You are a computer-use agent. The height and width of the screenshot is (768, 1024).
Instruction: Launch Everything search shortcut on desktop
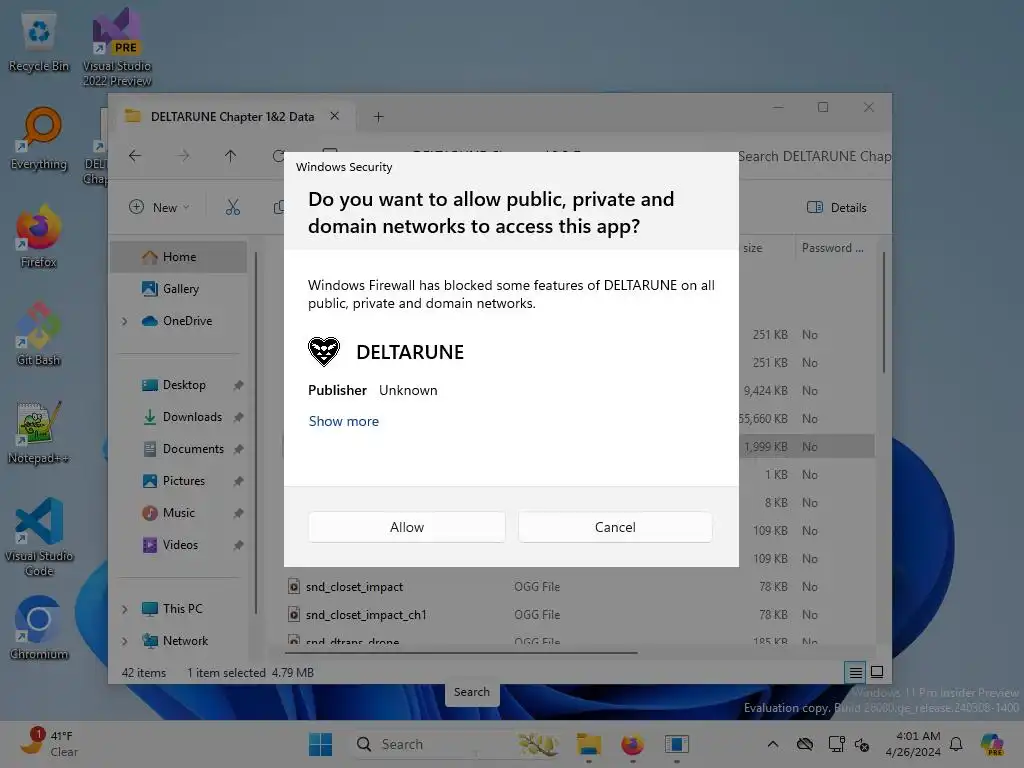tap(39, 139)
